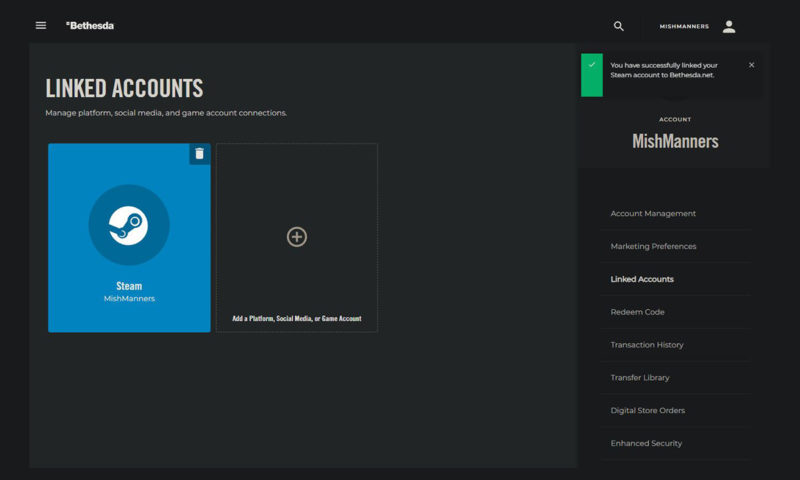Image resolution: width=800 pixels, height=480 pixels.
Task: Go to Account Management
Action: pos(653,213)
